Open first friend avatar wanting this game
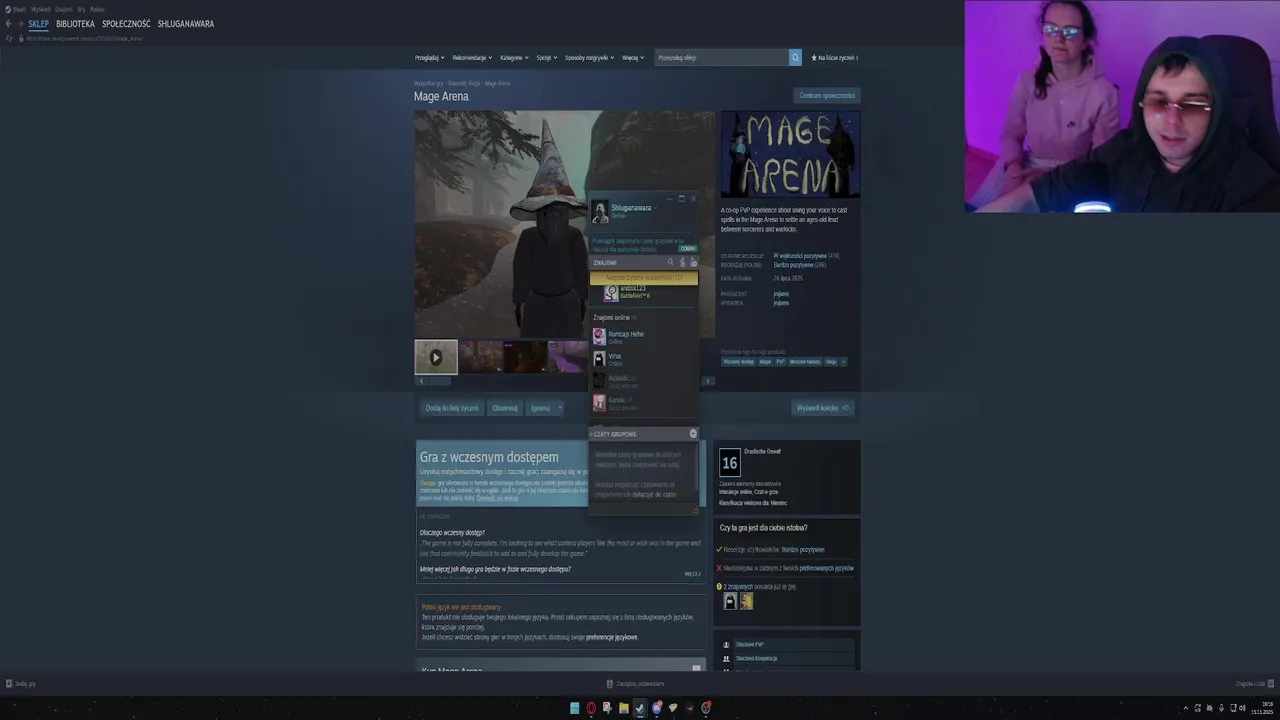This screenshot has height=720, width=1280. click(x=730, y=601)
